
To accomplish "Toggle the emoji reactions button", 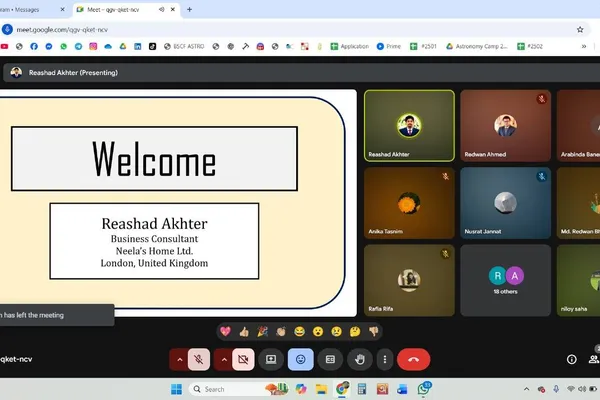I will click(300, 359).
